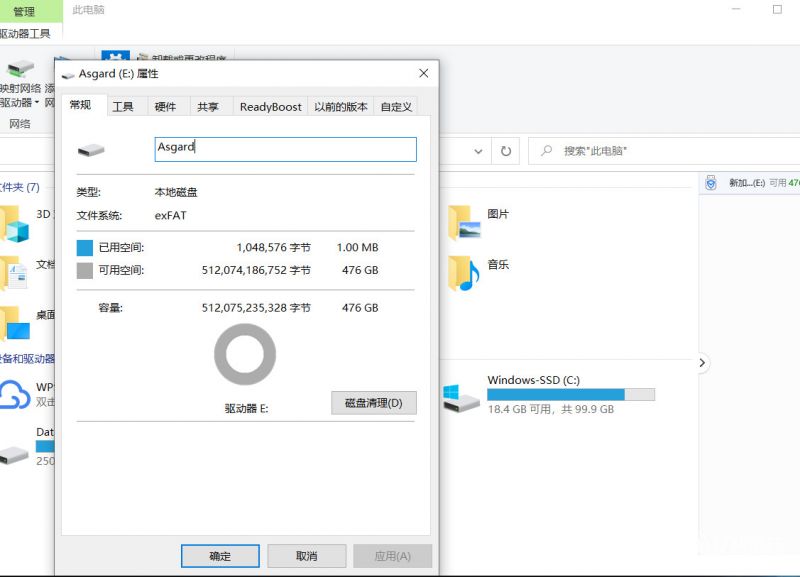The image size is (800, 577).
Task: Open the 桌面 folder icon
Action: click(x=15, y=323)
